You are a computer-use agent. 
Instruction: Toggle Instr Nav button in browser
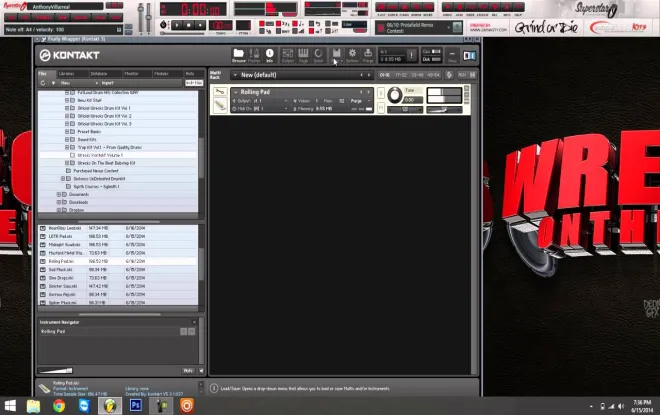[x=194, y=83]
